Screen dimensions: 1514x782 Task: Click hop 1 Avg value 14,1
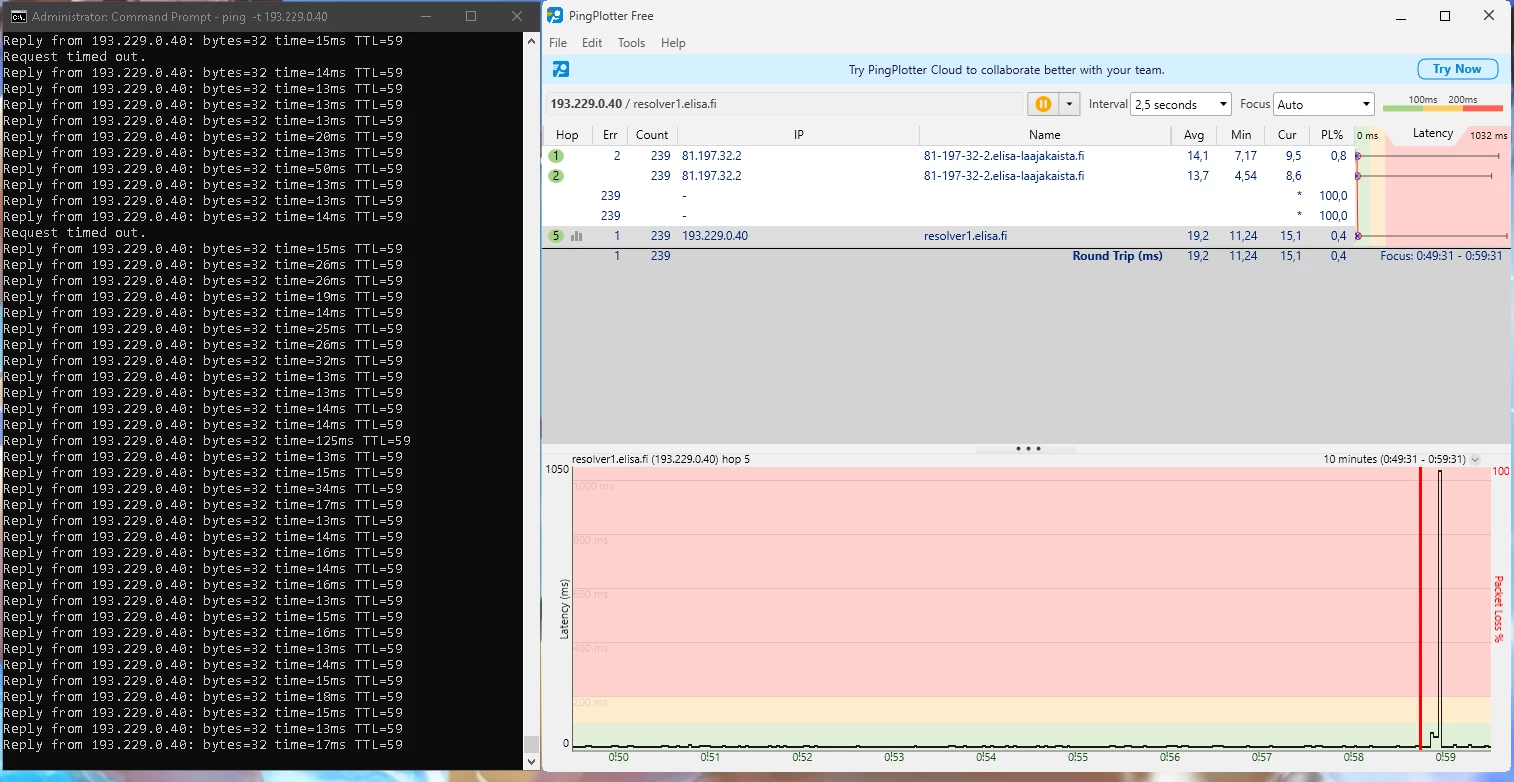coord(1197,156)
